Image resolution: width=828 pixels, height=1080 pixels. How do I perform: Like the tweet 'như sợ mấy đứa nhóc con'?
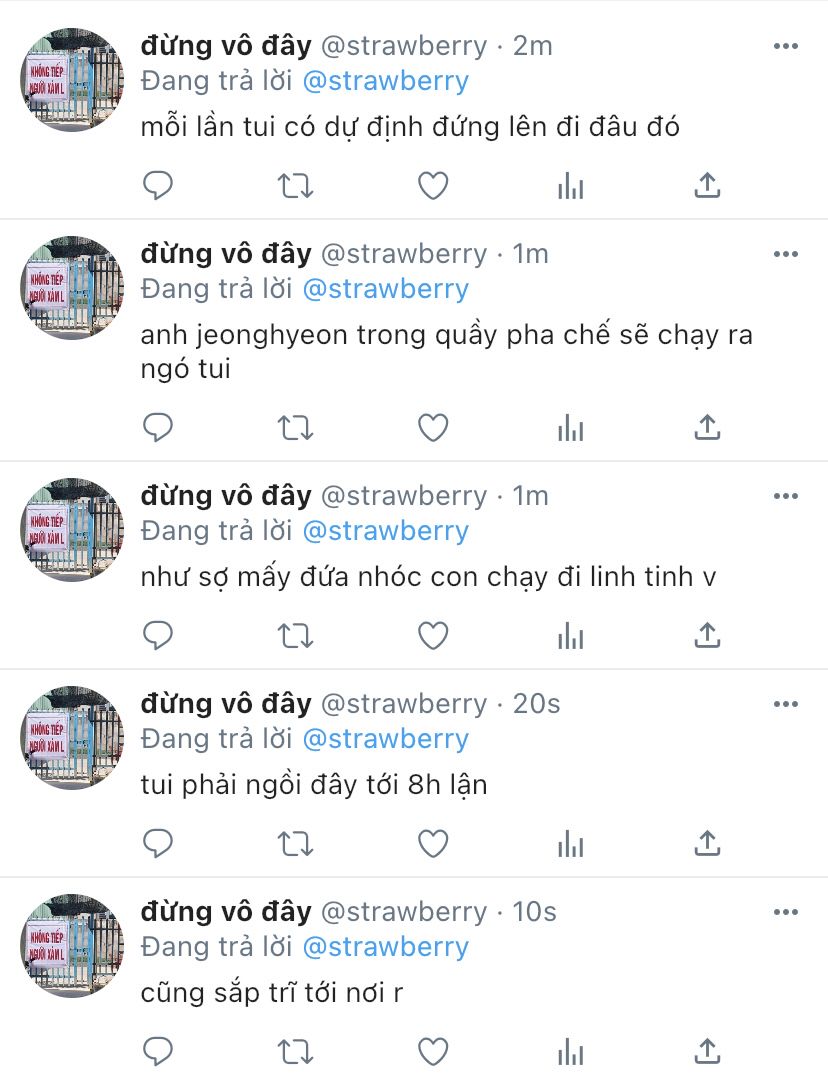[433, 635]
